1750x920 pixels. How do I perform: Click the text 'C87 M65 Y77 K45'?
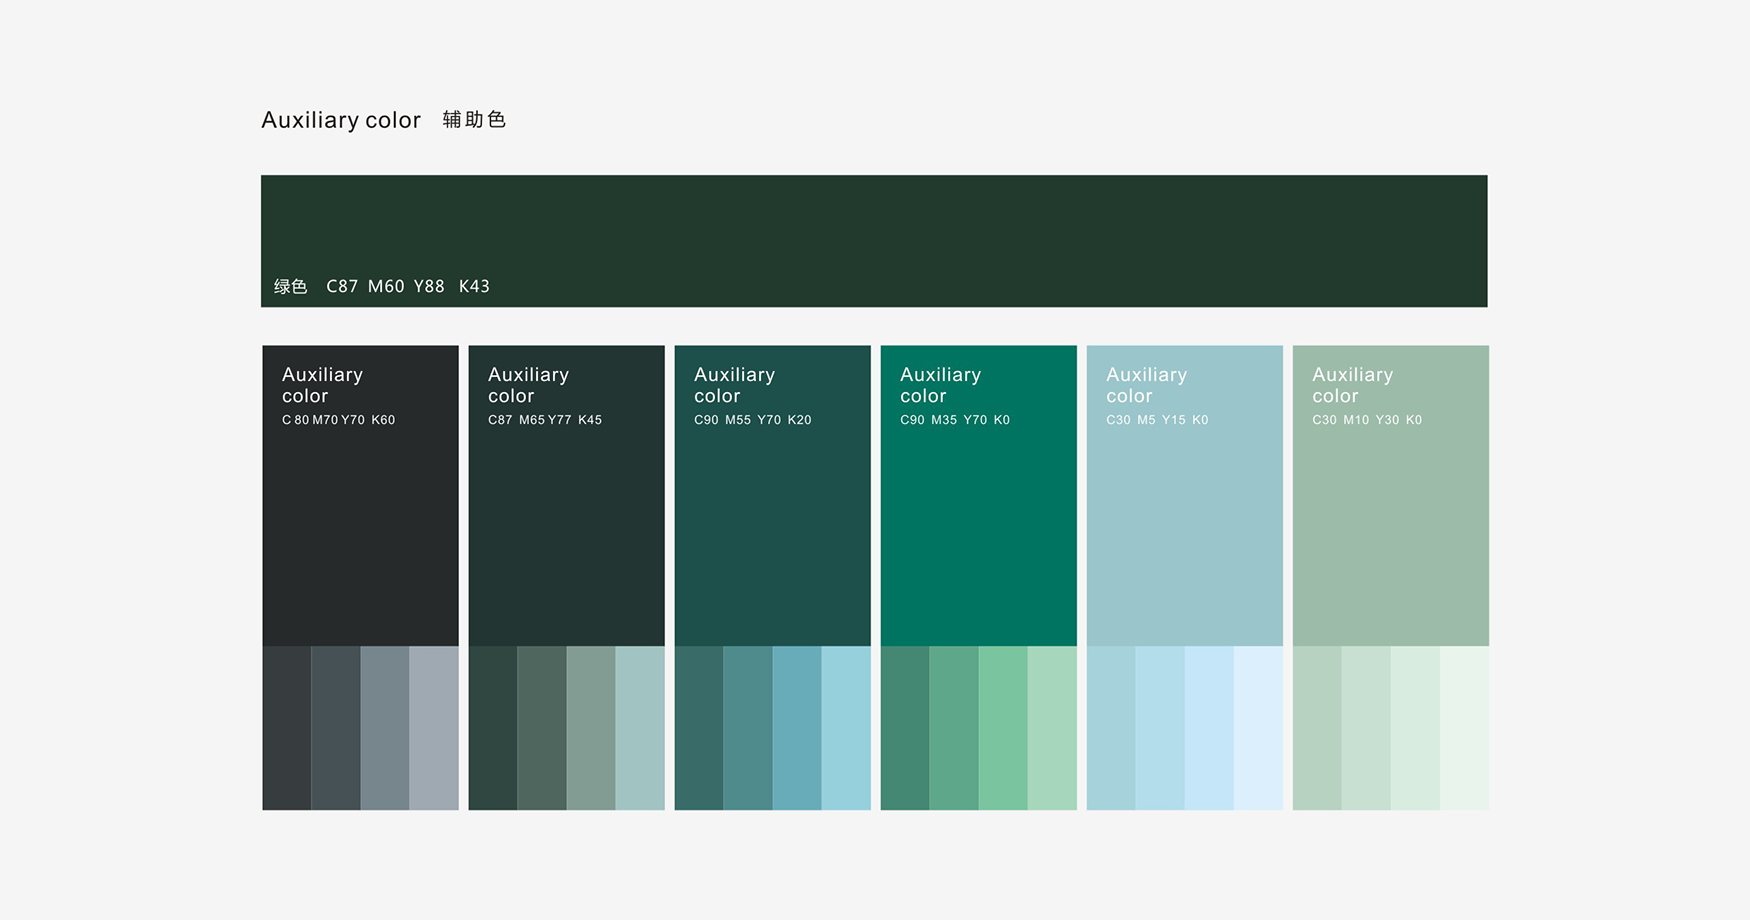tap(545, 420)
